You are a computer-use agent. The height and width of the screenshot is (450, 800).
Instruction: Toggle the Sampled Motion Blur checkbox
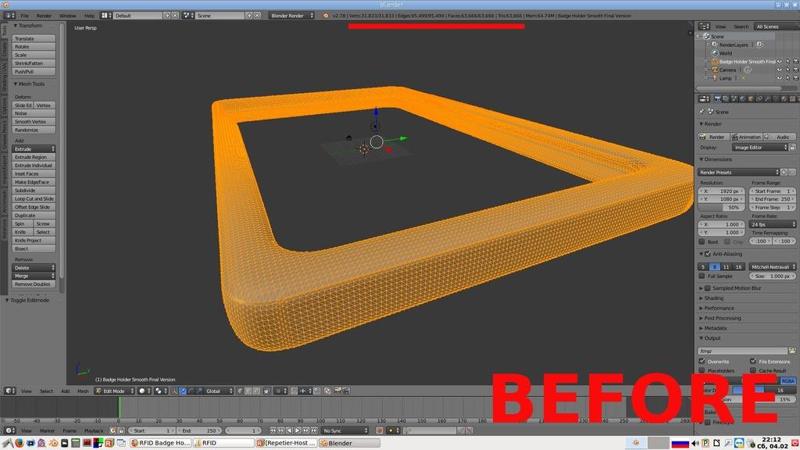pos(708,288)
